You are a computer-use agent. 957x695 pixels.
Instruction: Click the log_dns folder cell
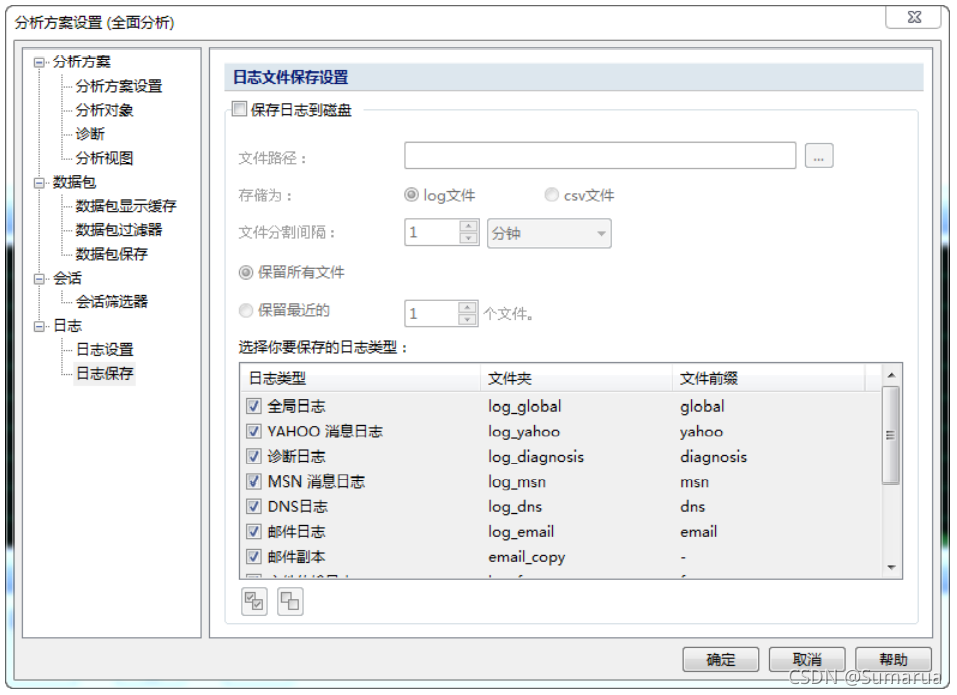tap(515, 506)
